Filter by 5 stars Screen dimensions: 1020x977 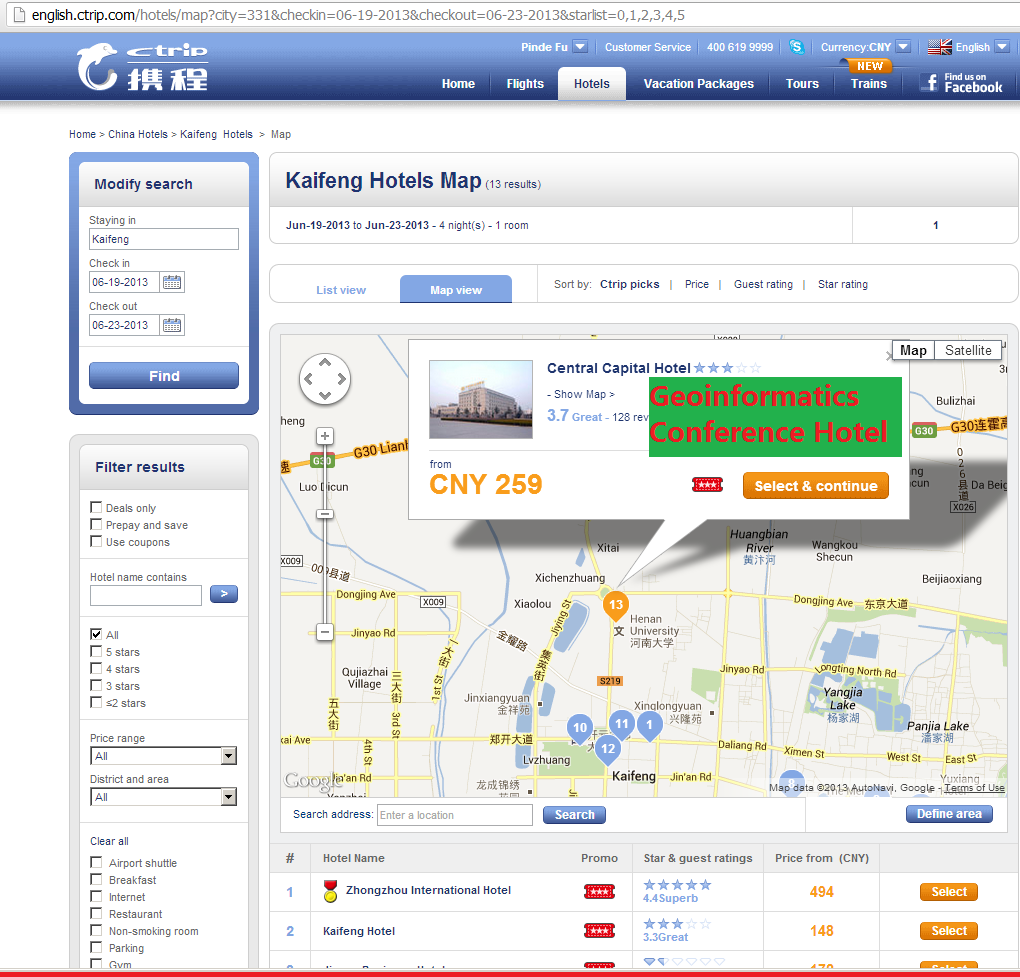click(x=96, y=651)
